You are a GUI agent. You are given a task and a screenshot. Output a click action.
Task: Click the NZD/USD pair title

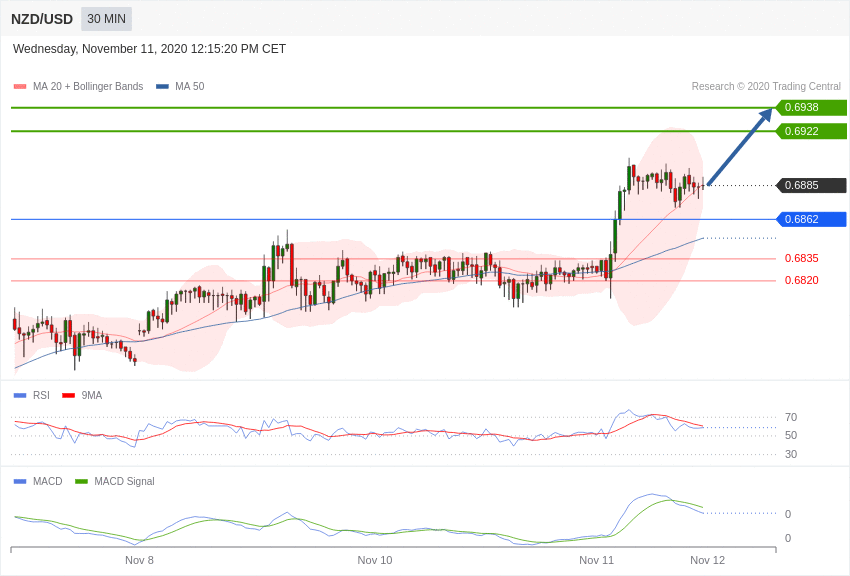pyautogui.click(x=42, y=19)
